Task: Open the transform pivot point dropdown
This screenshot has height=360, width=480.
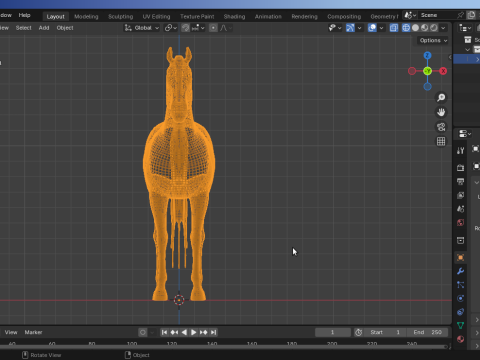Action: 171,28
